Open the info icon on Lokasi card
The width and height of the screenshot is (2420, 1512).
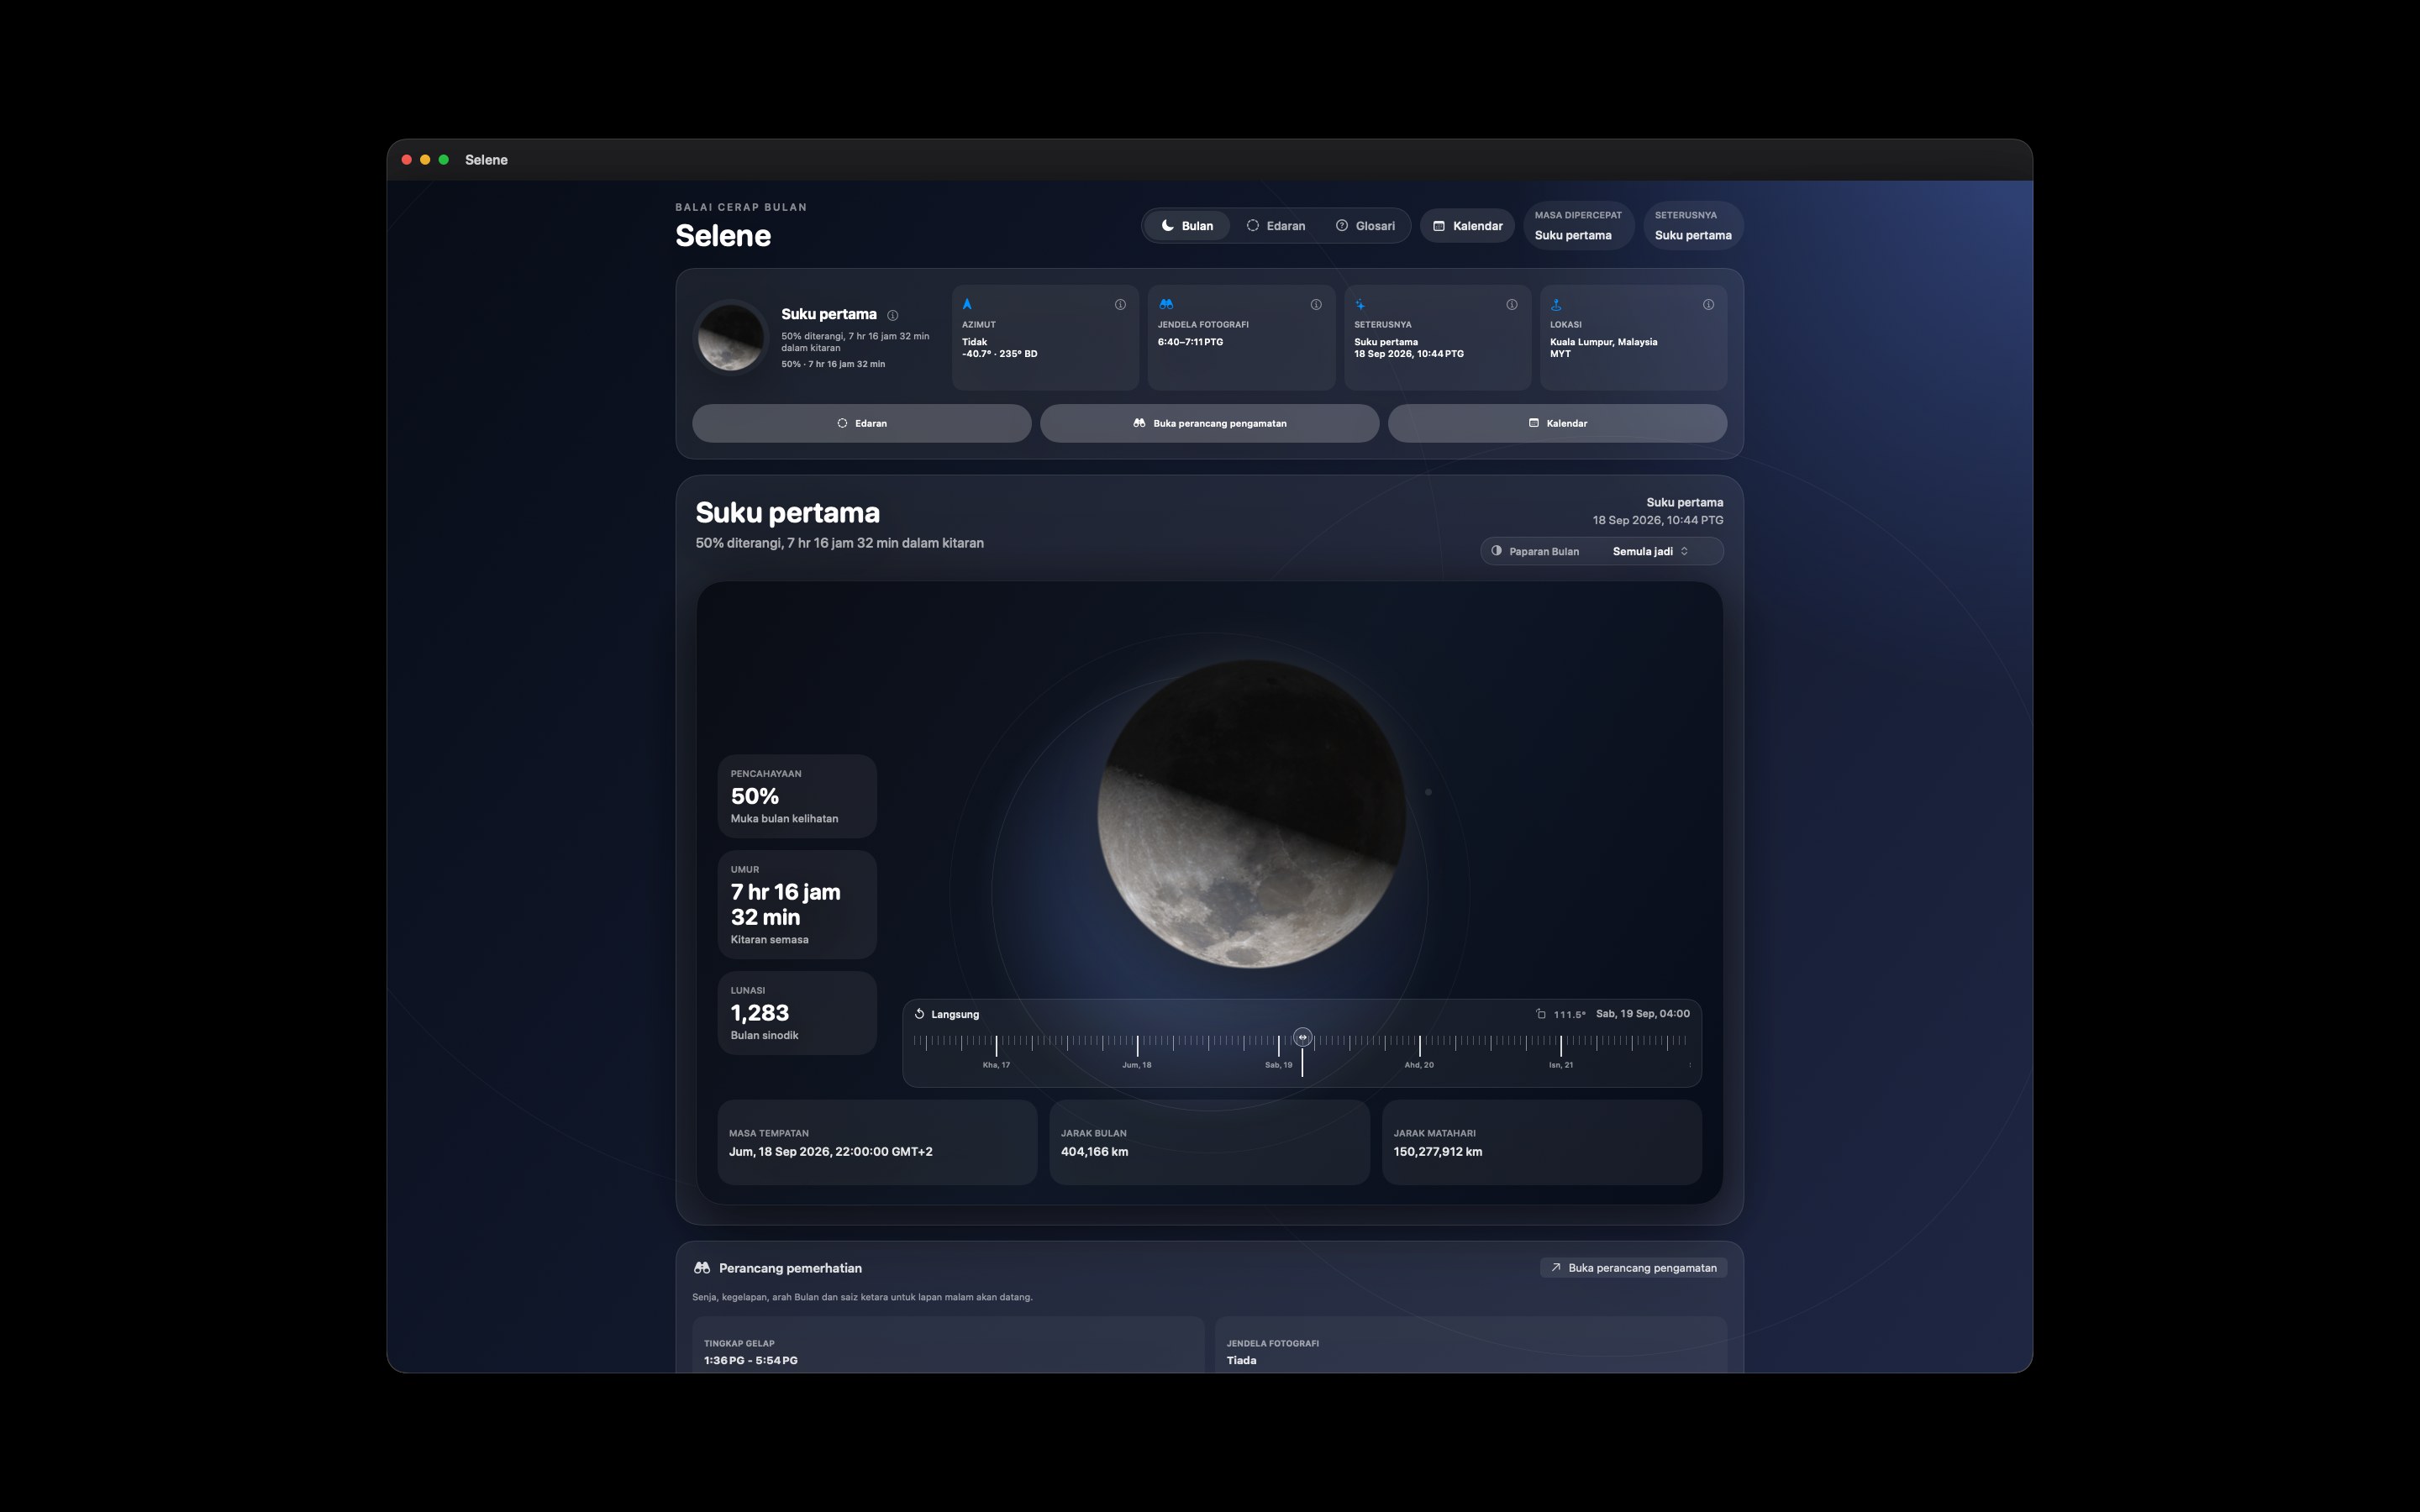point(1708,305)
